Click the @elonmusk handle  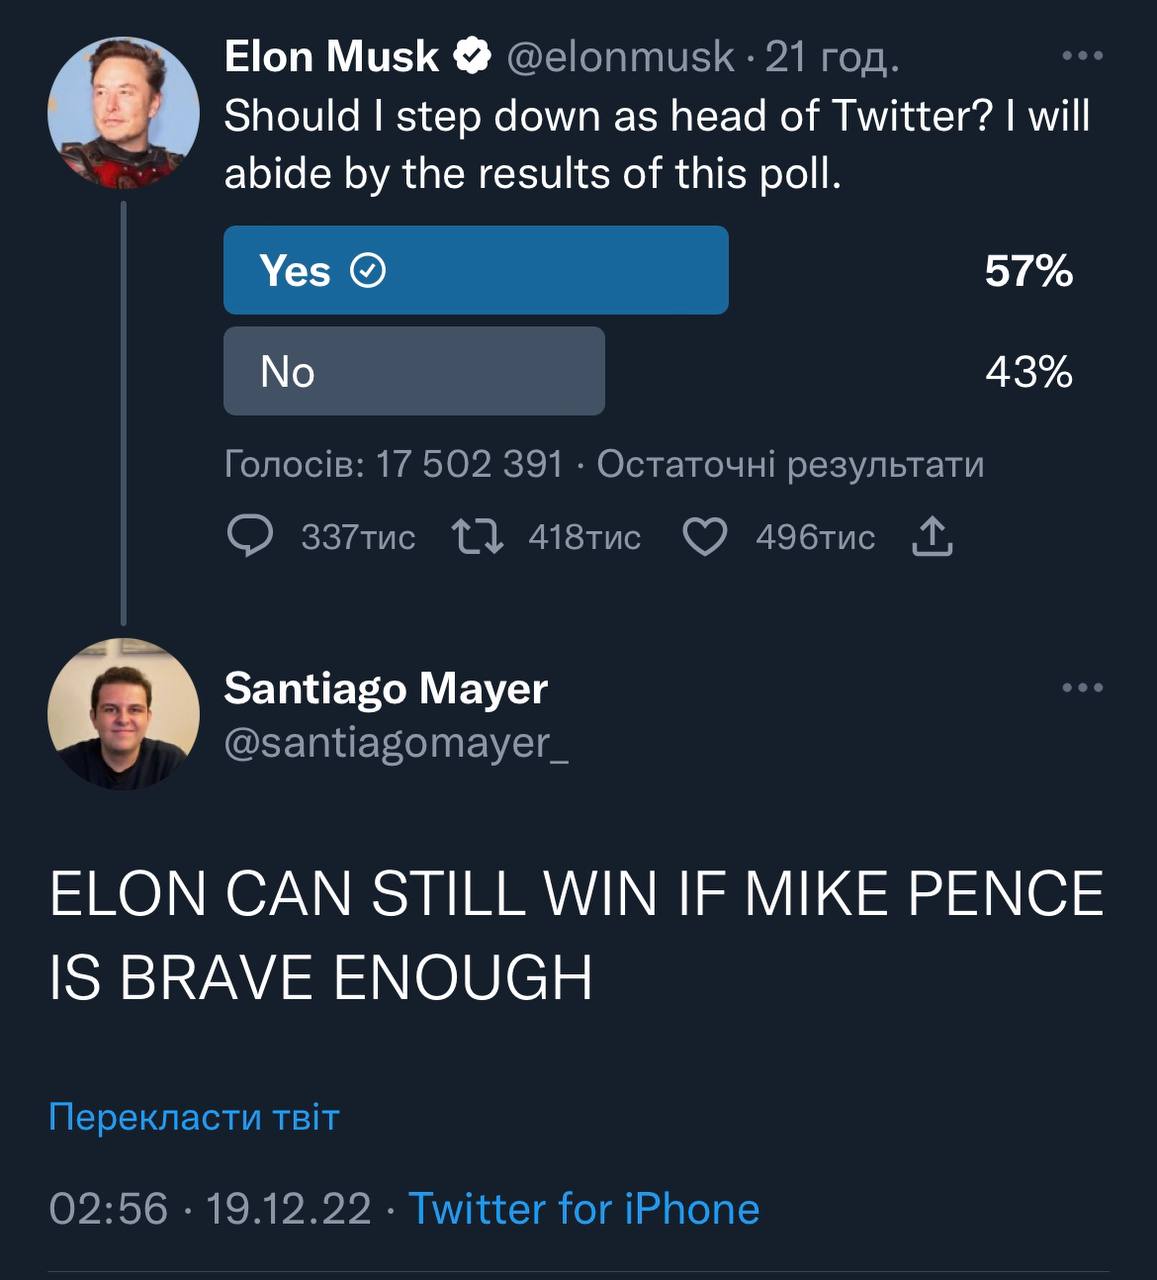point(620,57)
